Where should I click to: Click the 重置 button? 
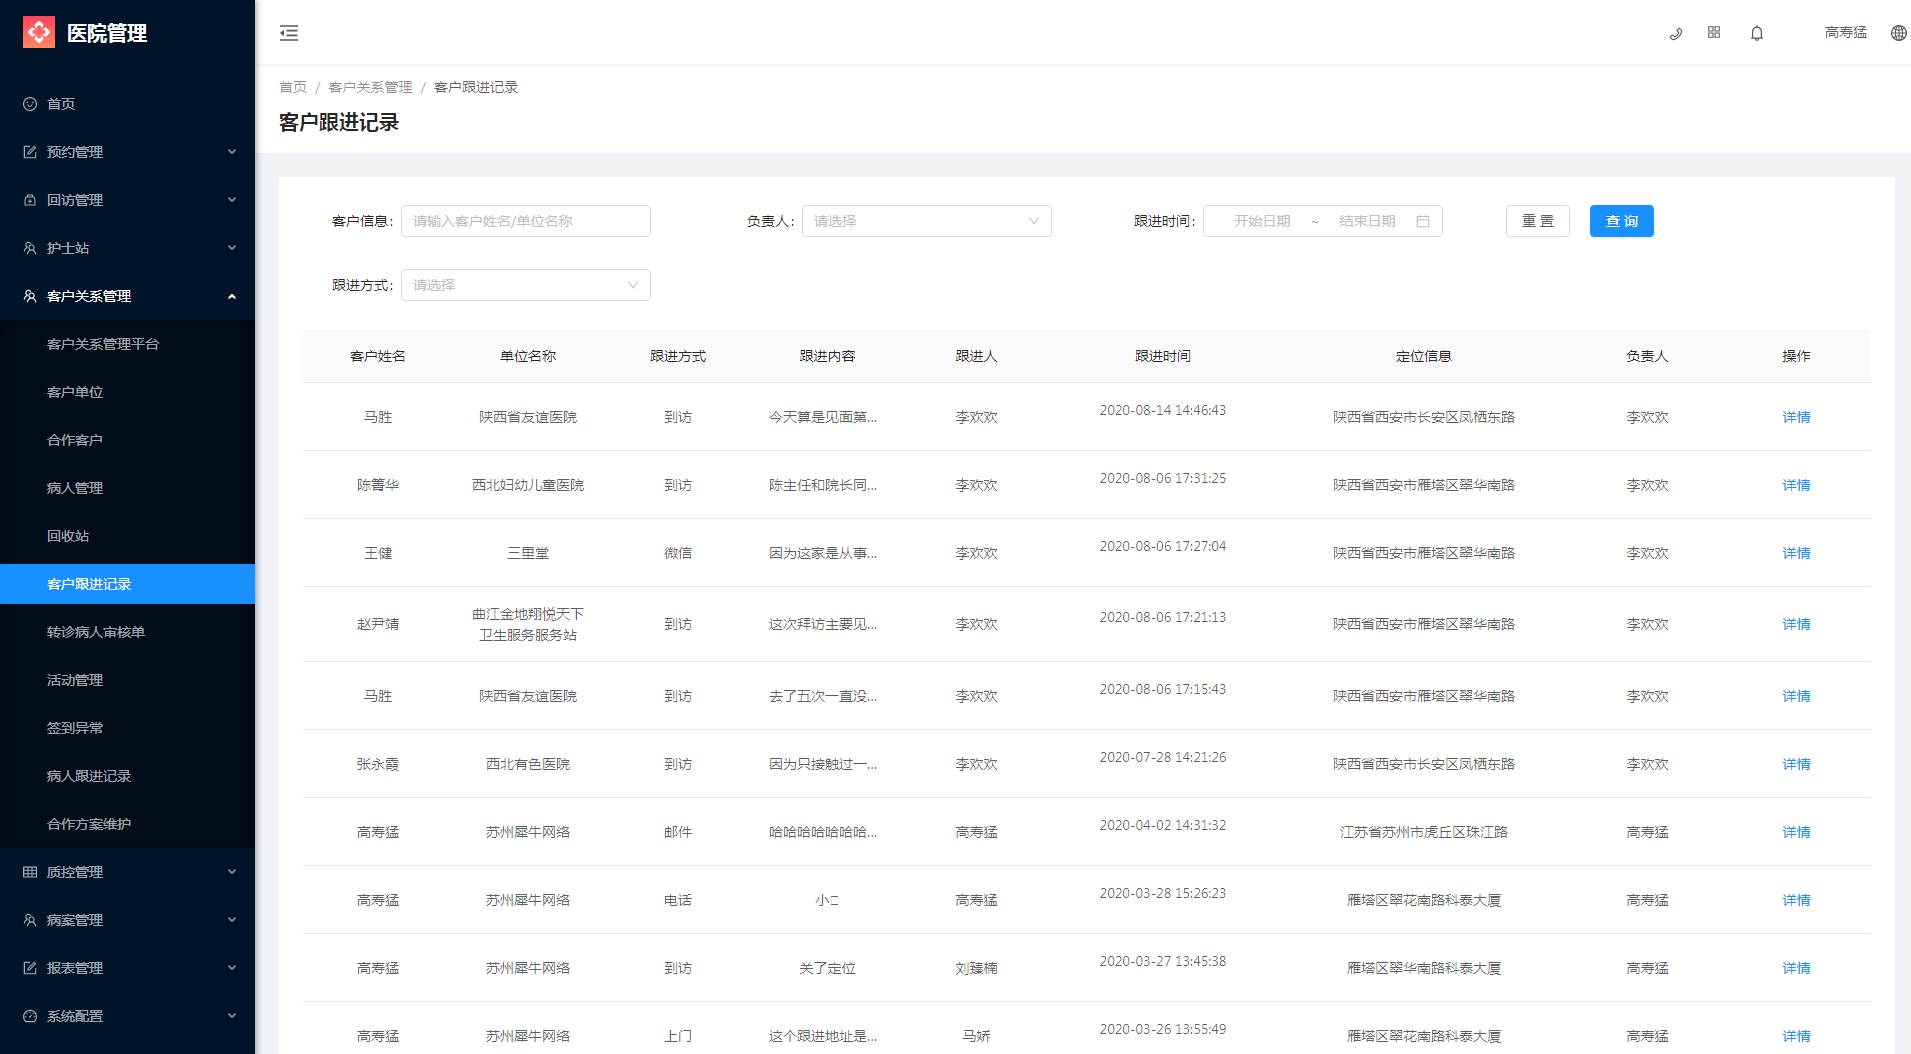point(1537,221)
